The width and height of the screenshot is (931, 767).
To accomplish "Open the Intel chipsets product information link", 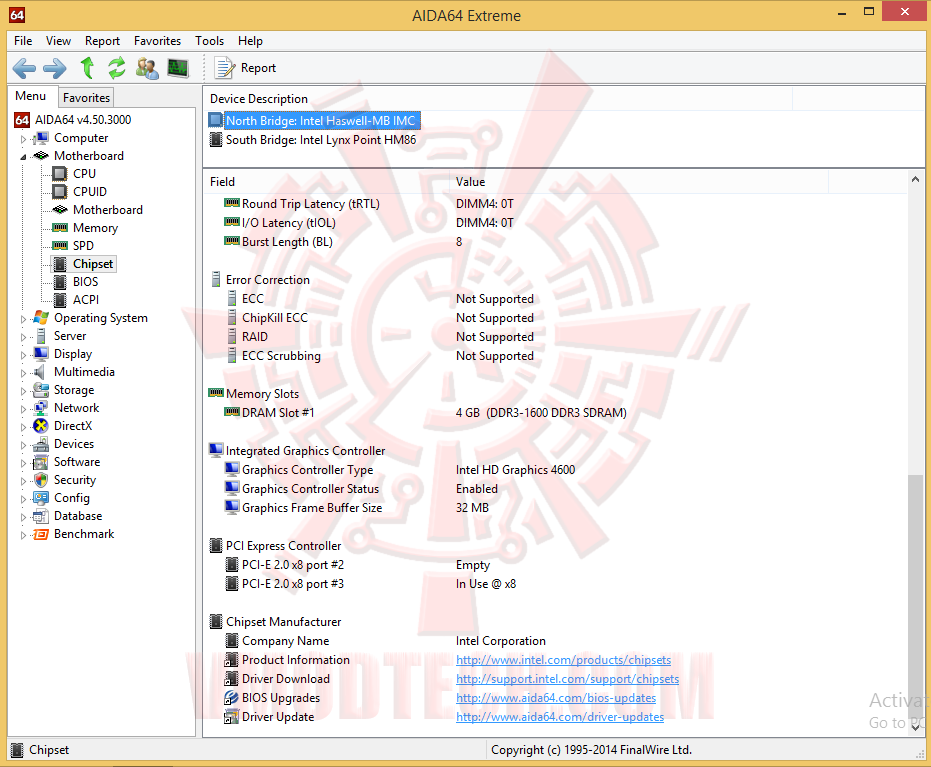I will [x=563, y=660].
